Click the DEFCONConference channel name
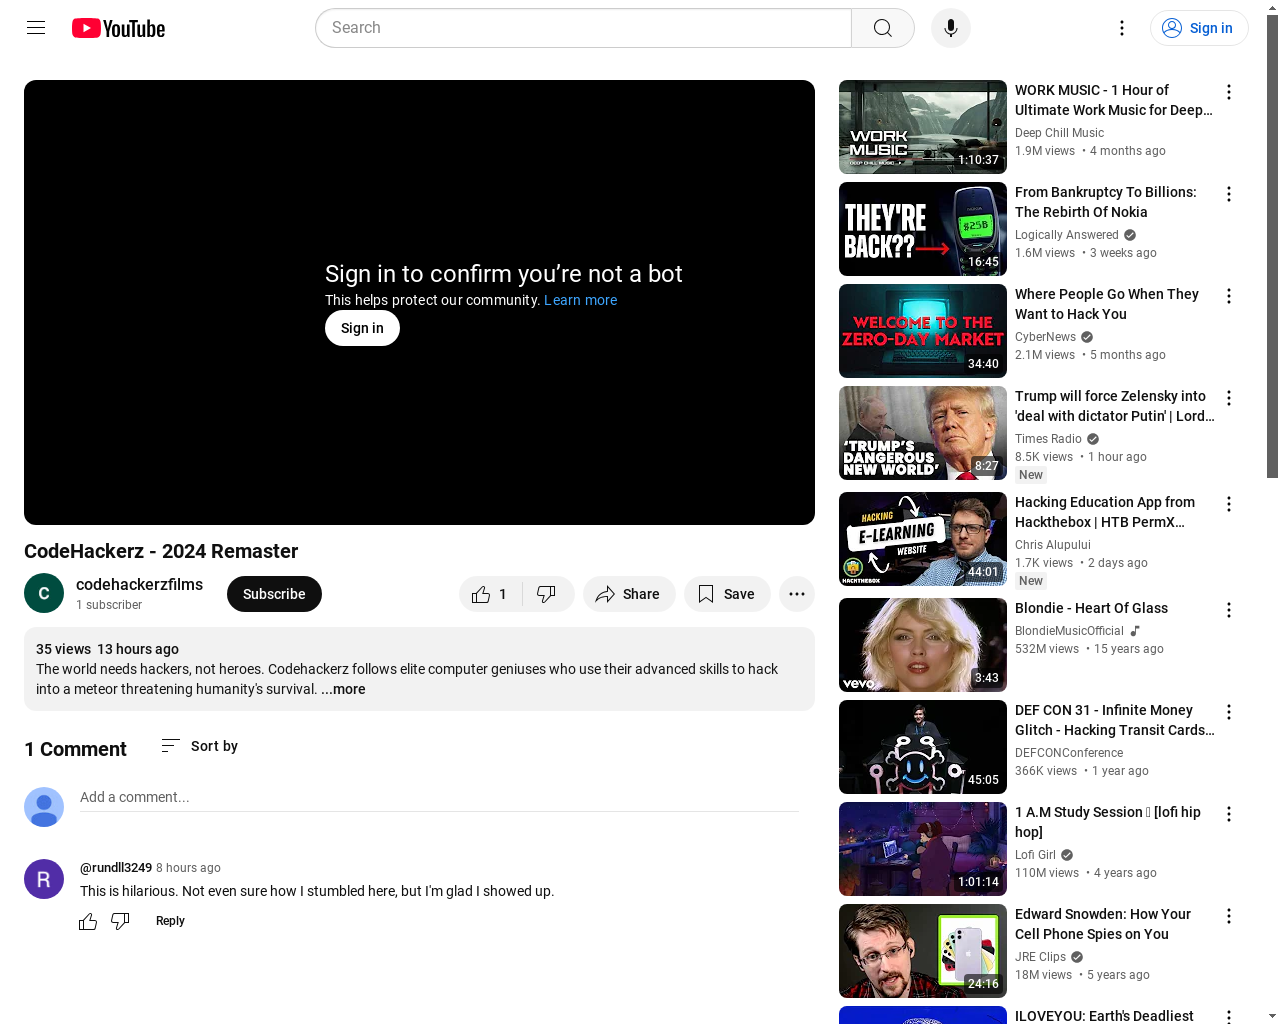This screenshot has width=1280, height=1024. [x=1069, y=753]
